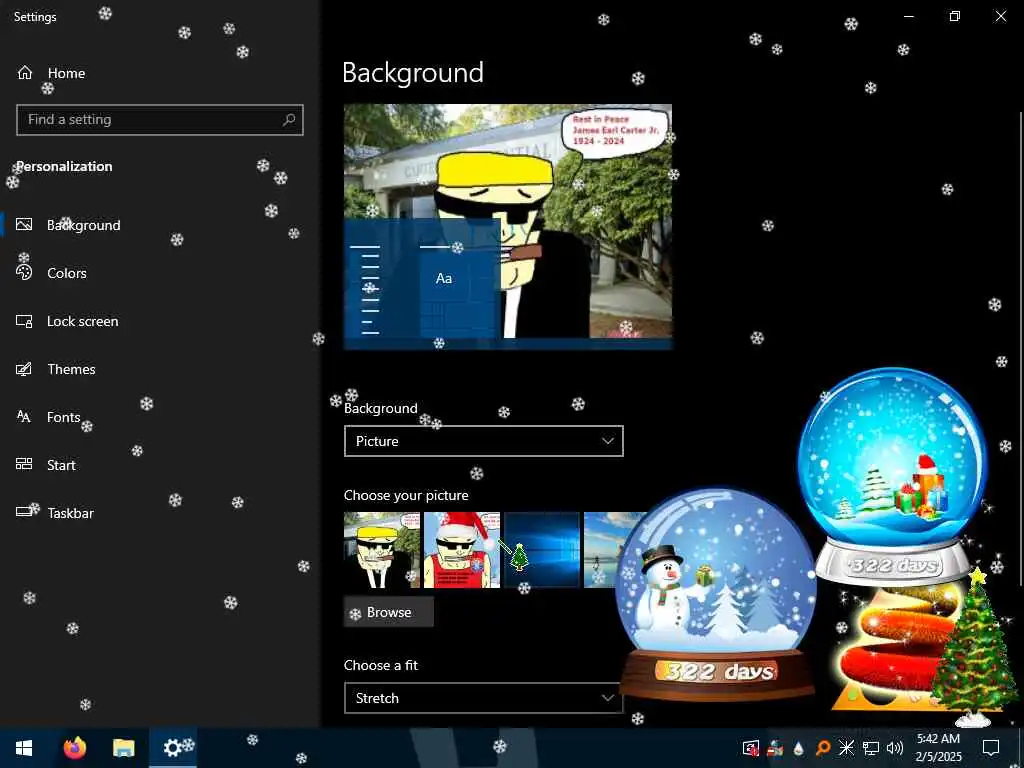
Task: Select the default Windows 10 wallpaper thumbnail
Action: (541, 550)
